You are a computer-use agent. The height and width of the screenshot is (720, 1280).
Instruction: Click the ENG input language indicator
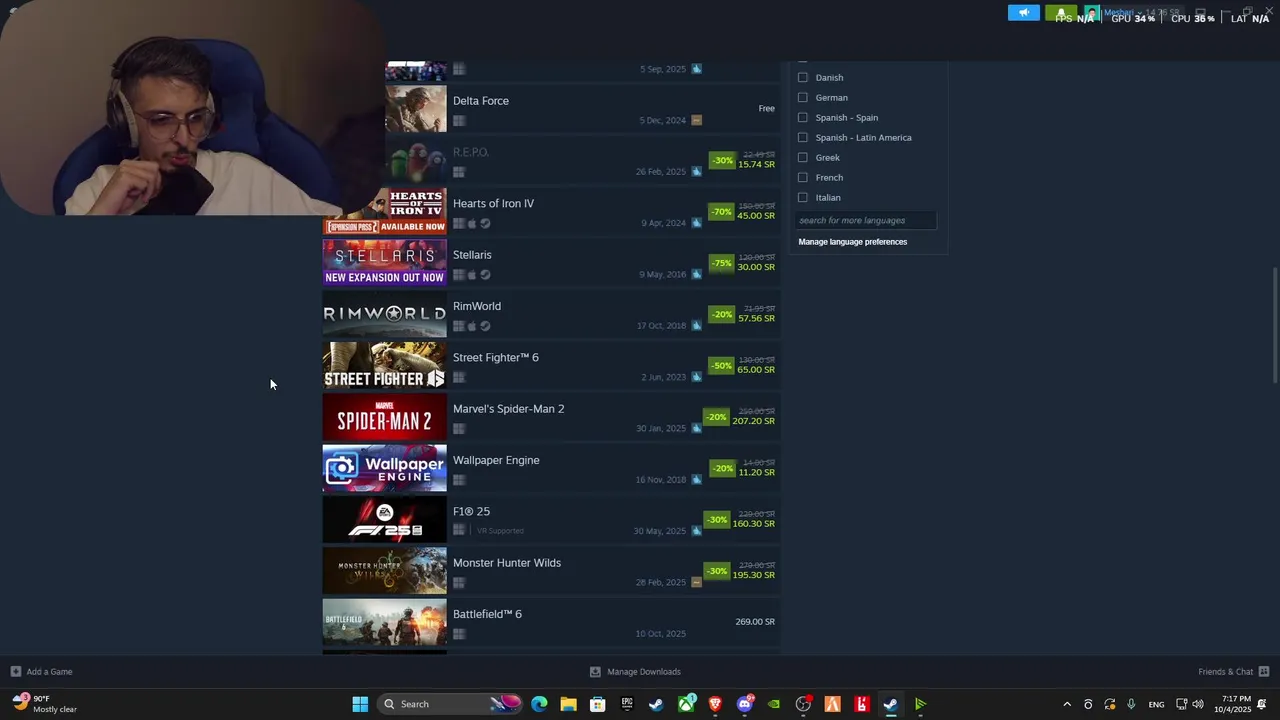point(1156,705)
